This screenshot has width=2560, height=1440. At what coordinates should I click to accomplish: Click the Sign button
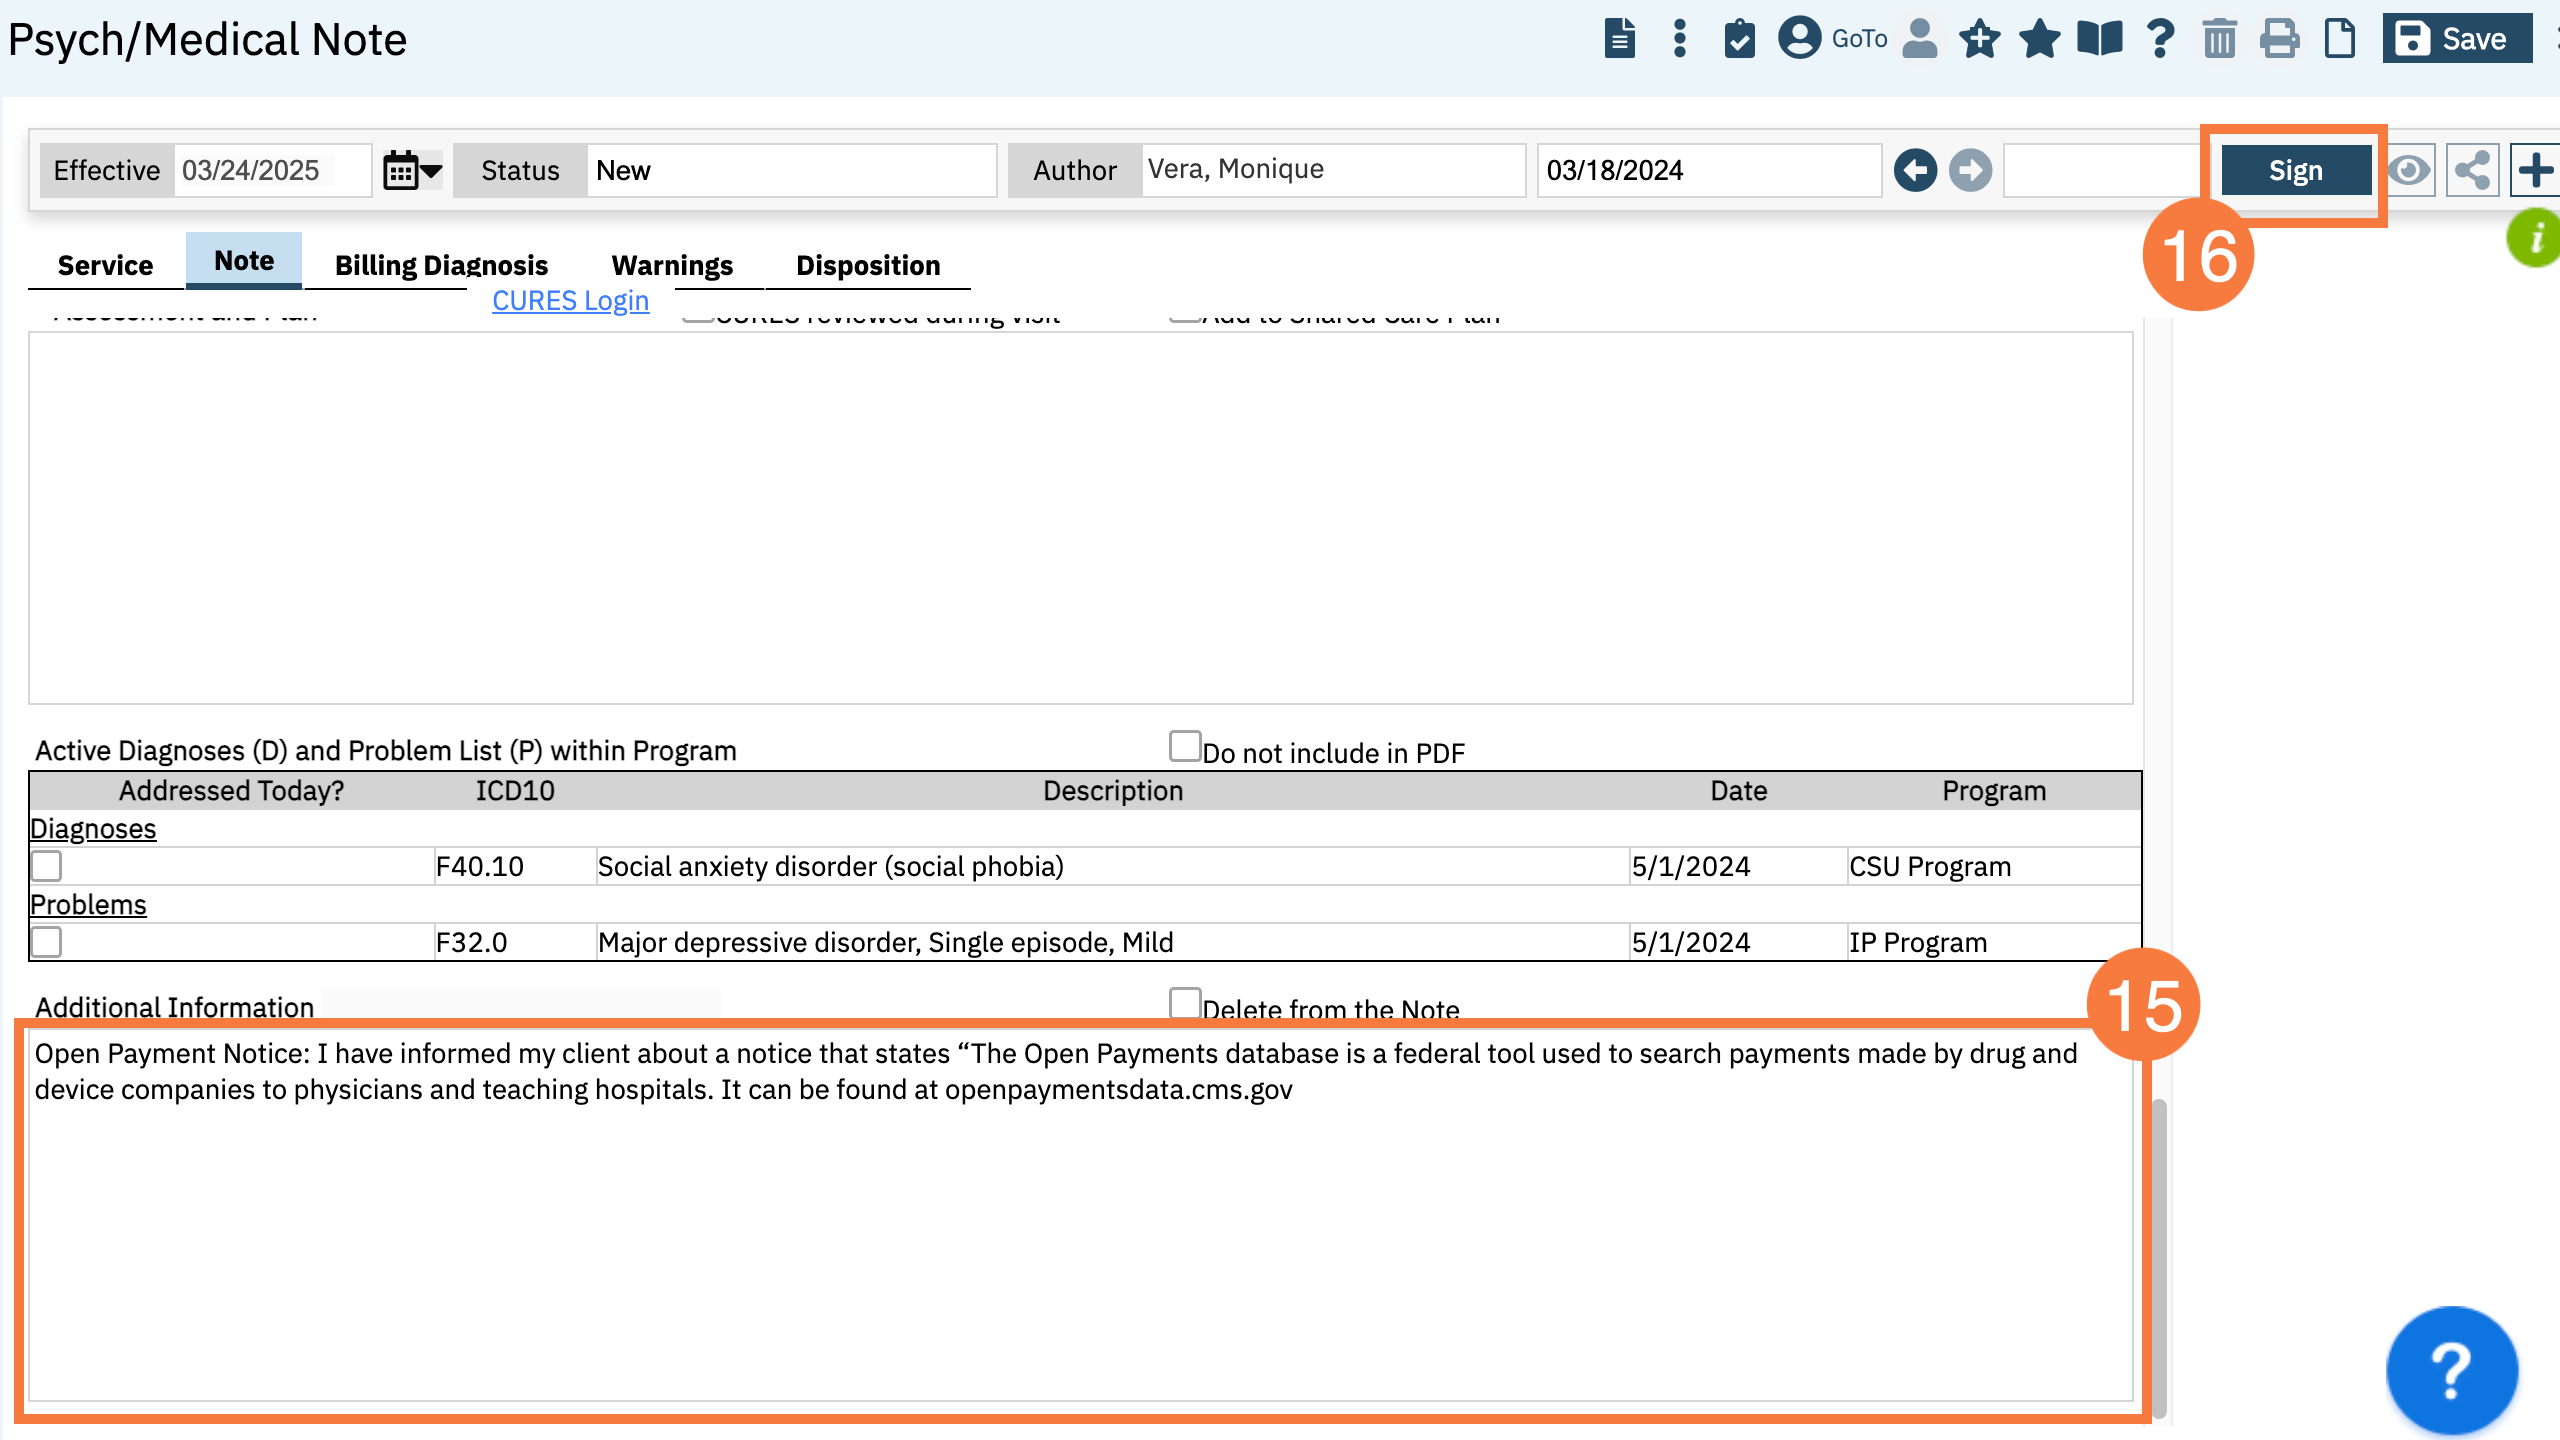coord(2295,171)
